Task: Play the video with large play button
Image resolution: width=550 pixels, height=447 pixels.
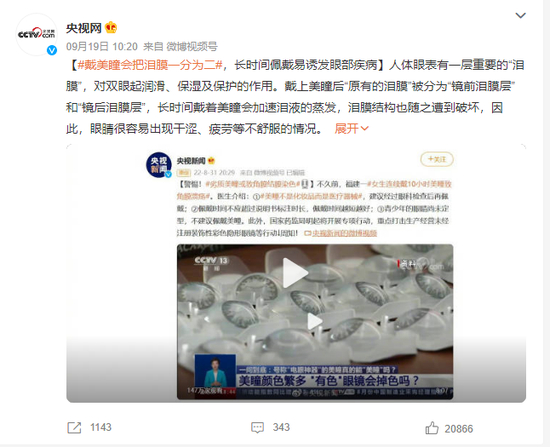Action: point(295,273)
